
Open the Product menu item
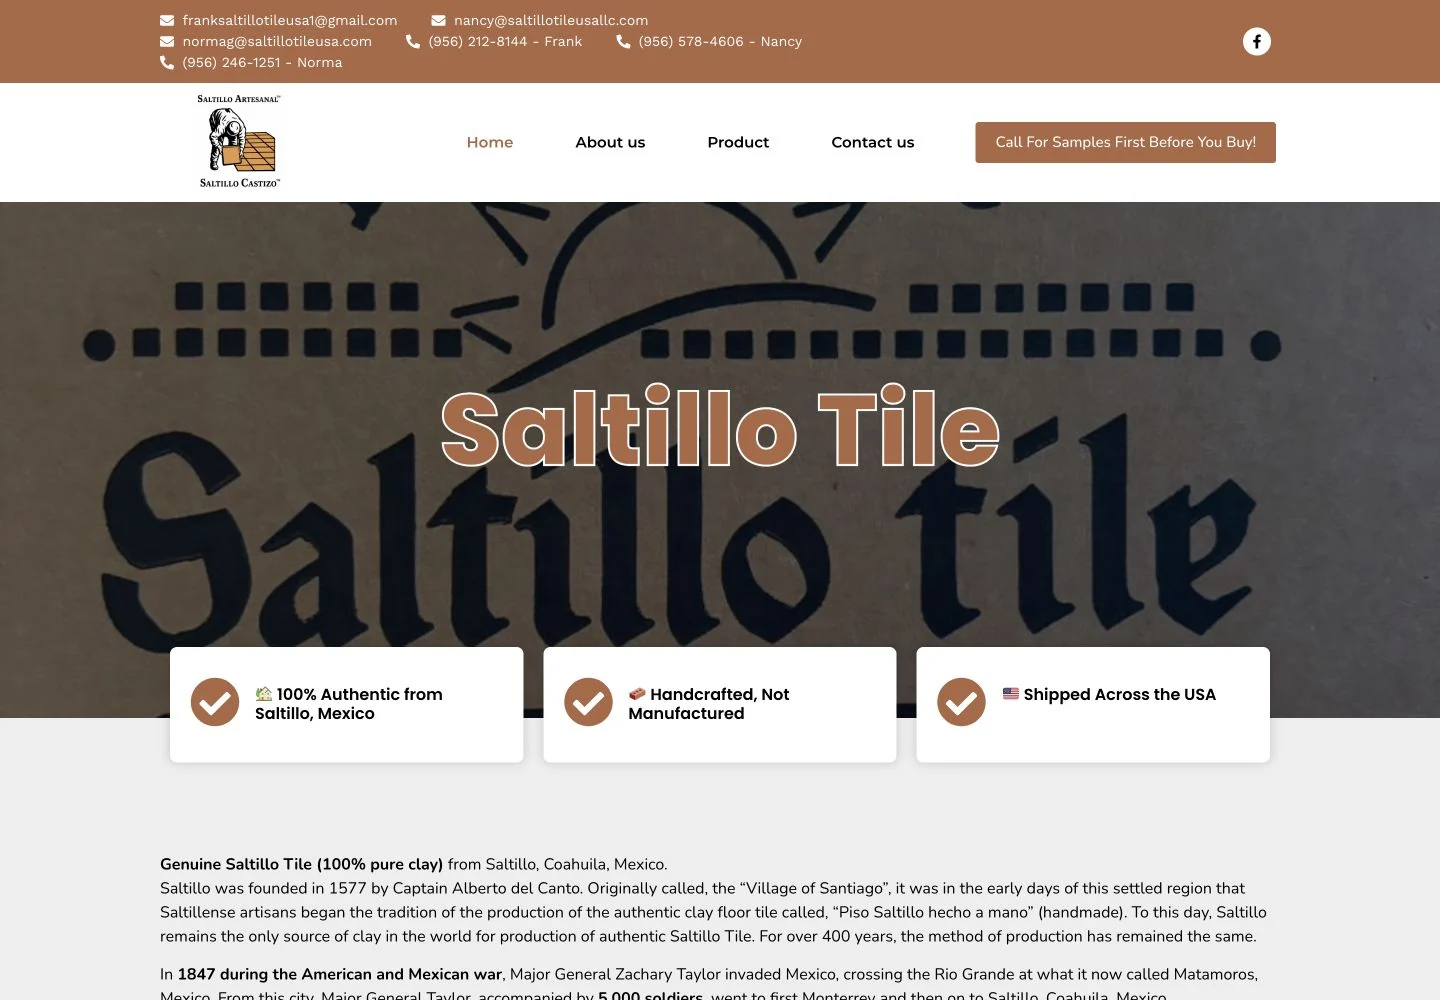click(738, 142)
